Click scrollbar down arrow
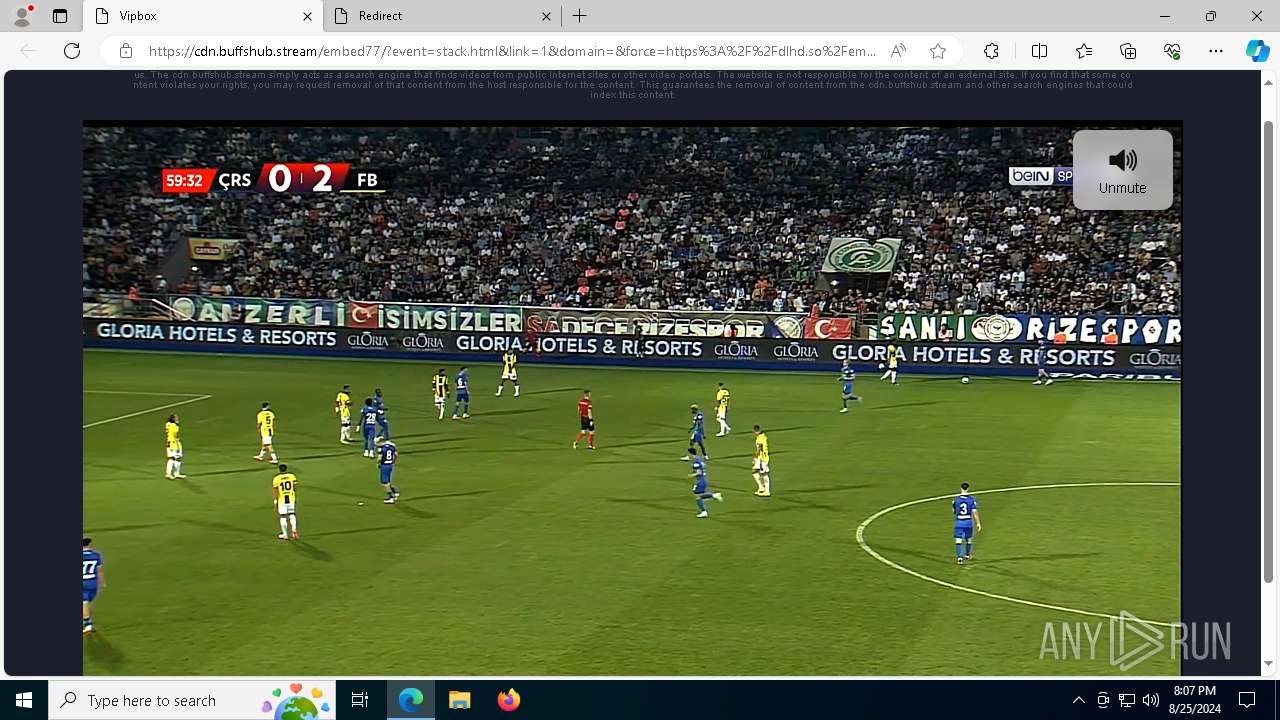 [x=1268, y=663]
